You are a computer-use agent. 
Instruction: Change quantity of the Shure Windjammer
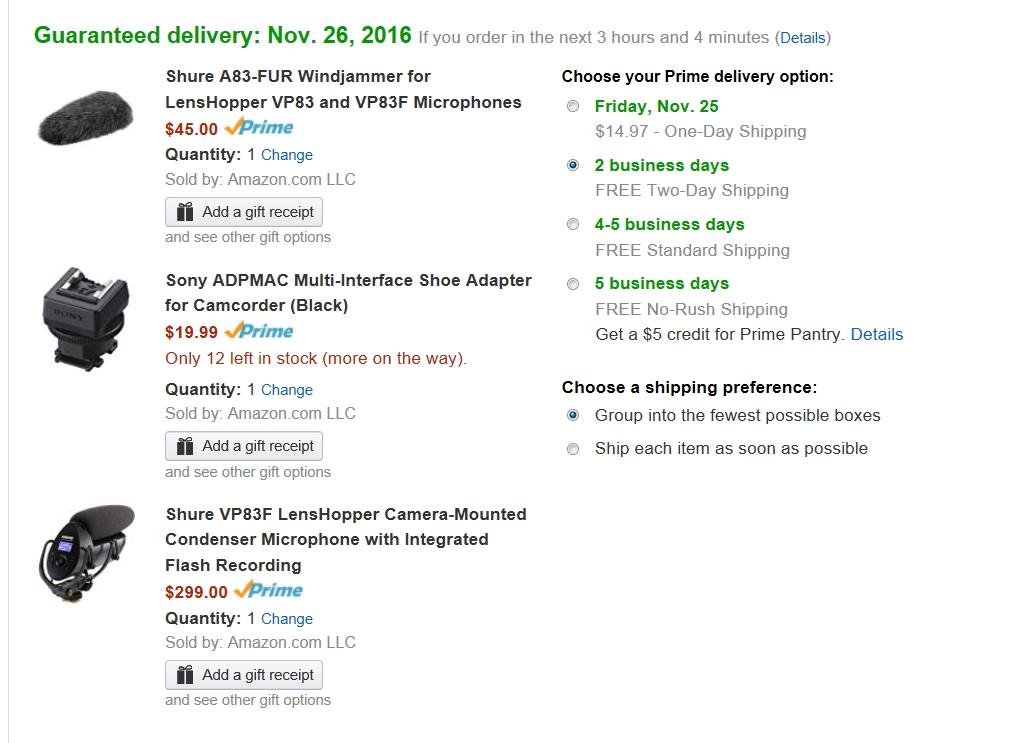click(x=287, y=155)
